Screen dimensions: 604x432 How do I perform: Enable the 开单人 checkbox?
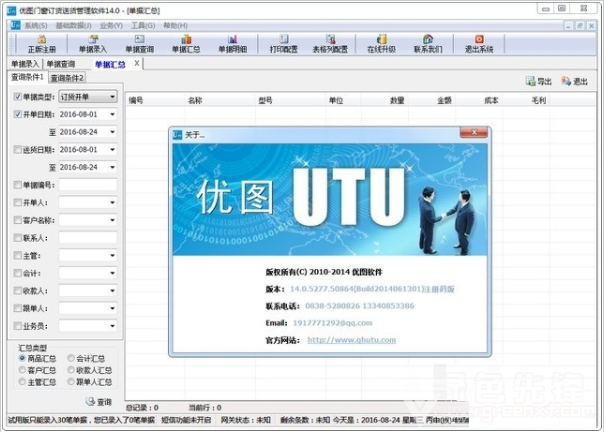(17, 202)
